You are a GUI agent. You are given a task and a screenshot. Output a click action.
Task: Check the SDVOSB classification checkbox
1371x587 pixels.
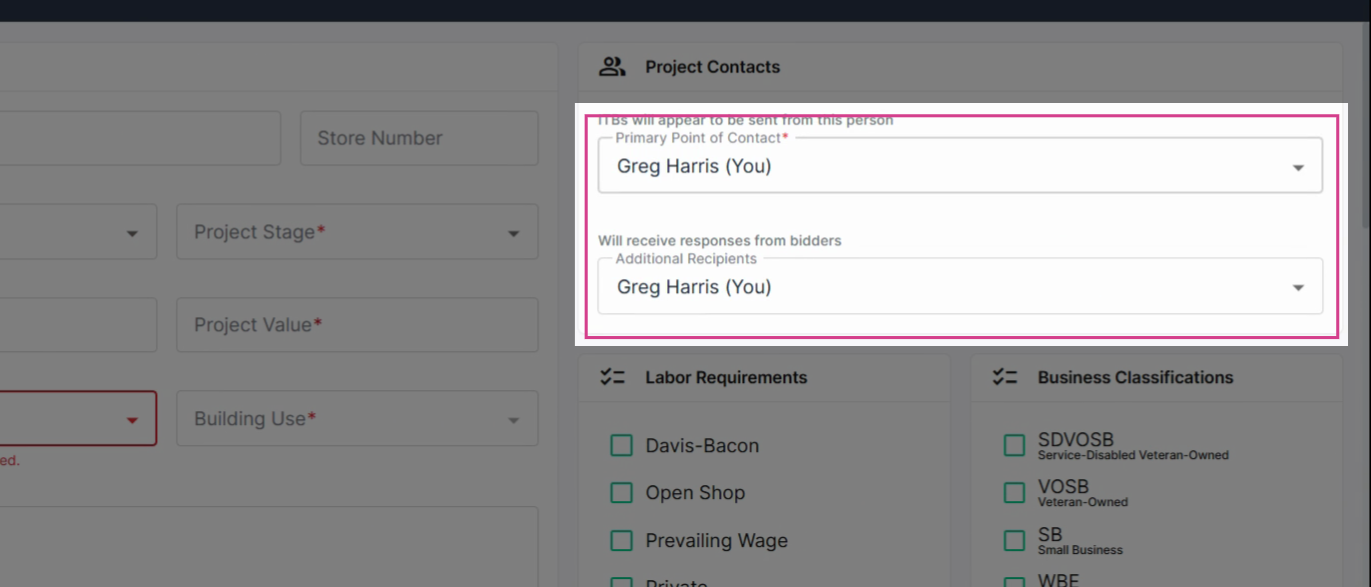point(1014,445)
